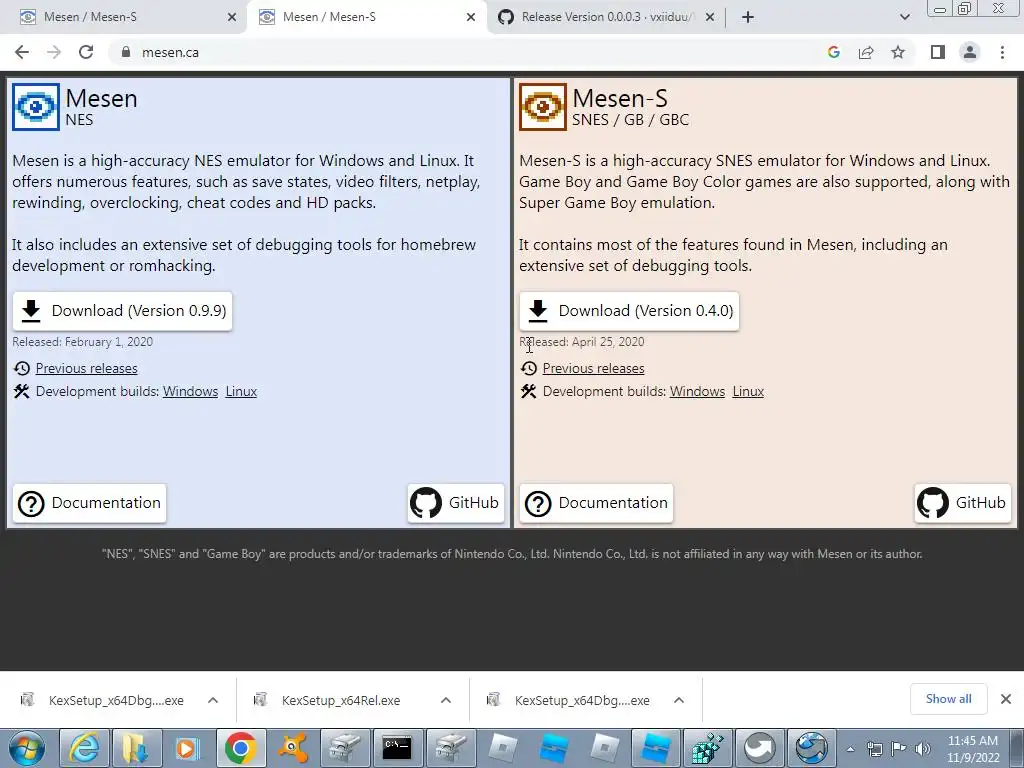The height and width of the screenshot is (768, 1024).
Task: Open Avast antivirus taskbar icon
Action: click(293, 748)
